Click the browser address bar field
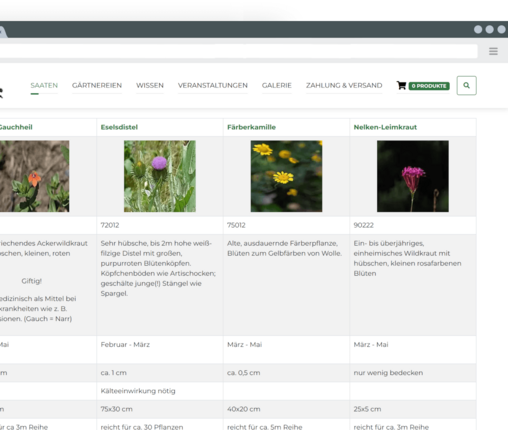Image resolution: width=508 pixels, height=430 pixels. pyautogui.click(x=239, y=51)
